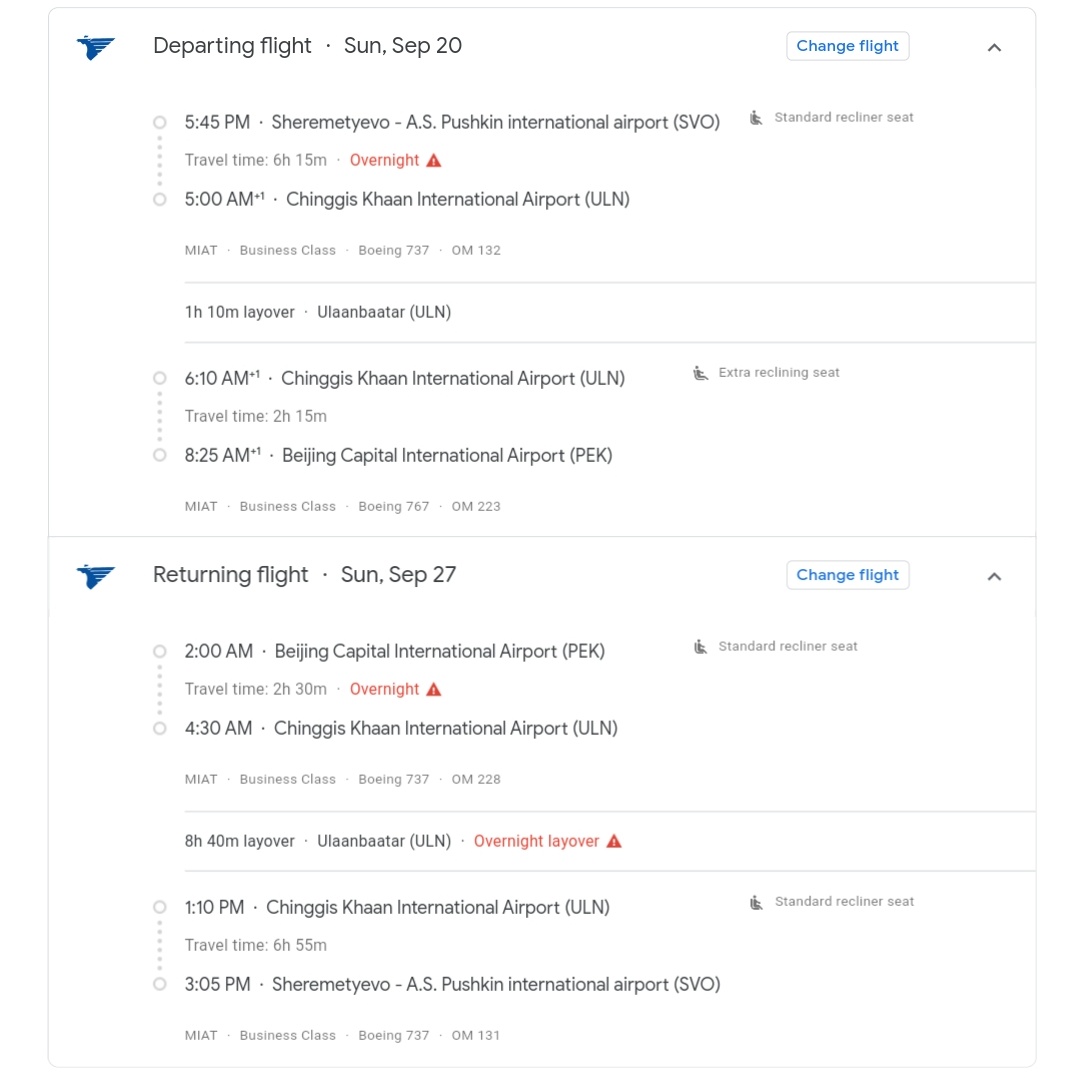Click the Overnight layover warning triangle icon

tap(614, 841)
